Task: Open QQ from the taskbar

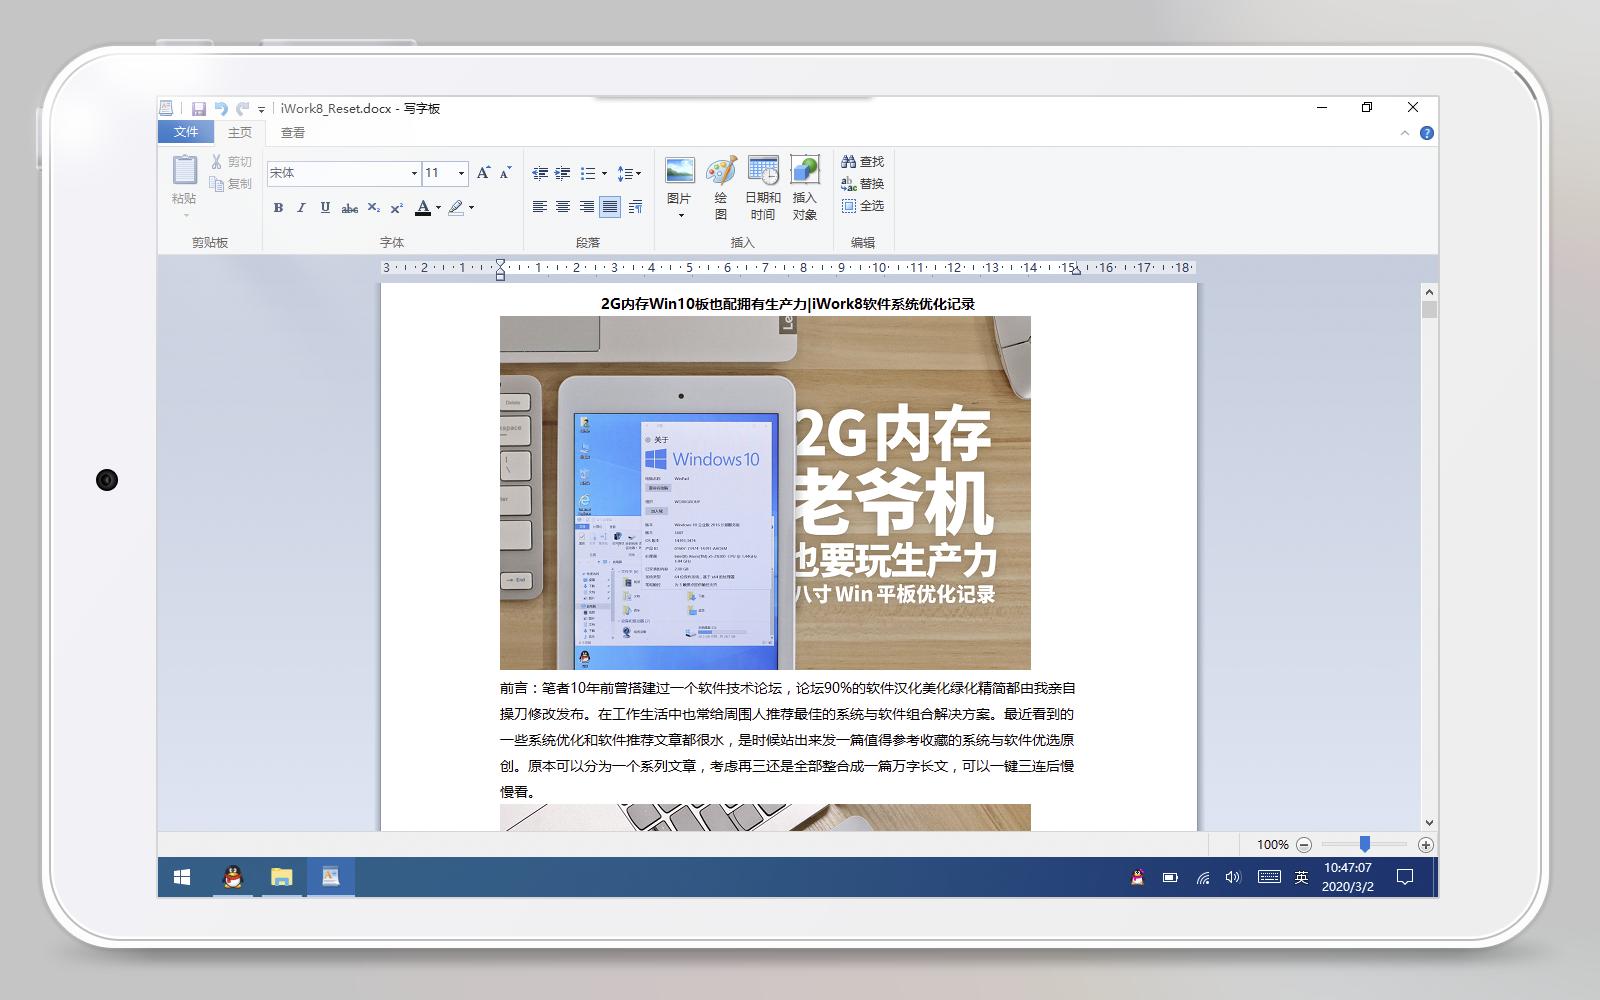Action: tap(231, 877)
